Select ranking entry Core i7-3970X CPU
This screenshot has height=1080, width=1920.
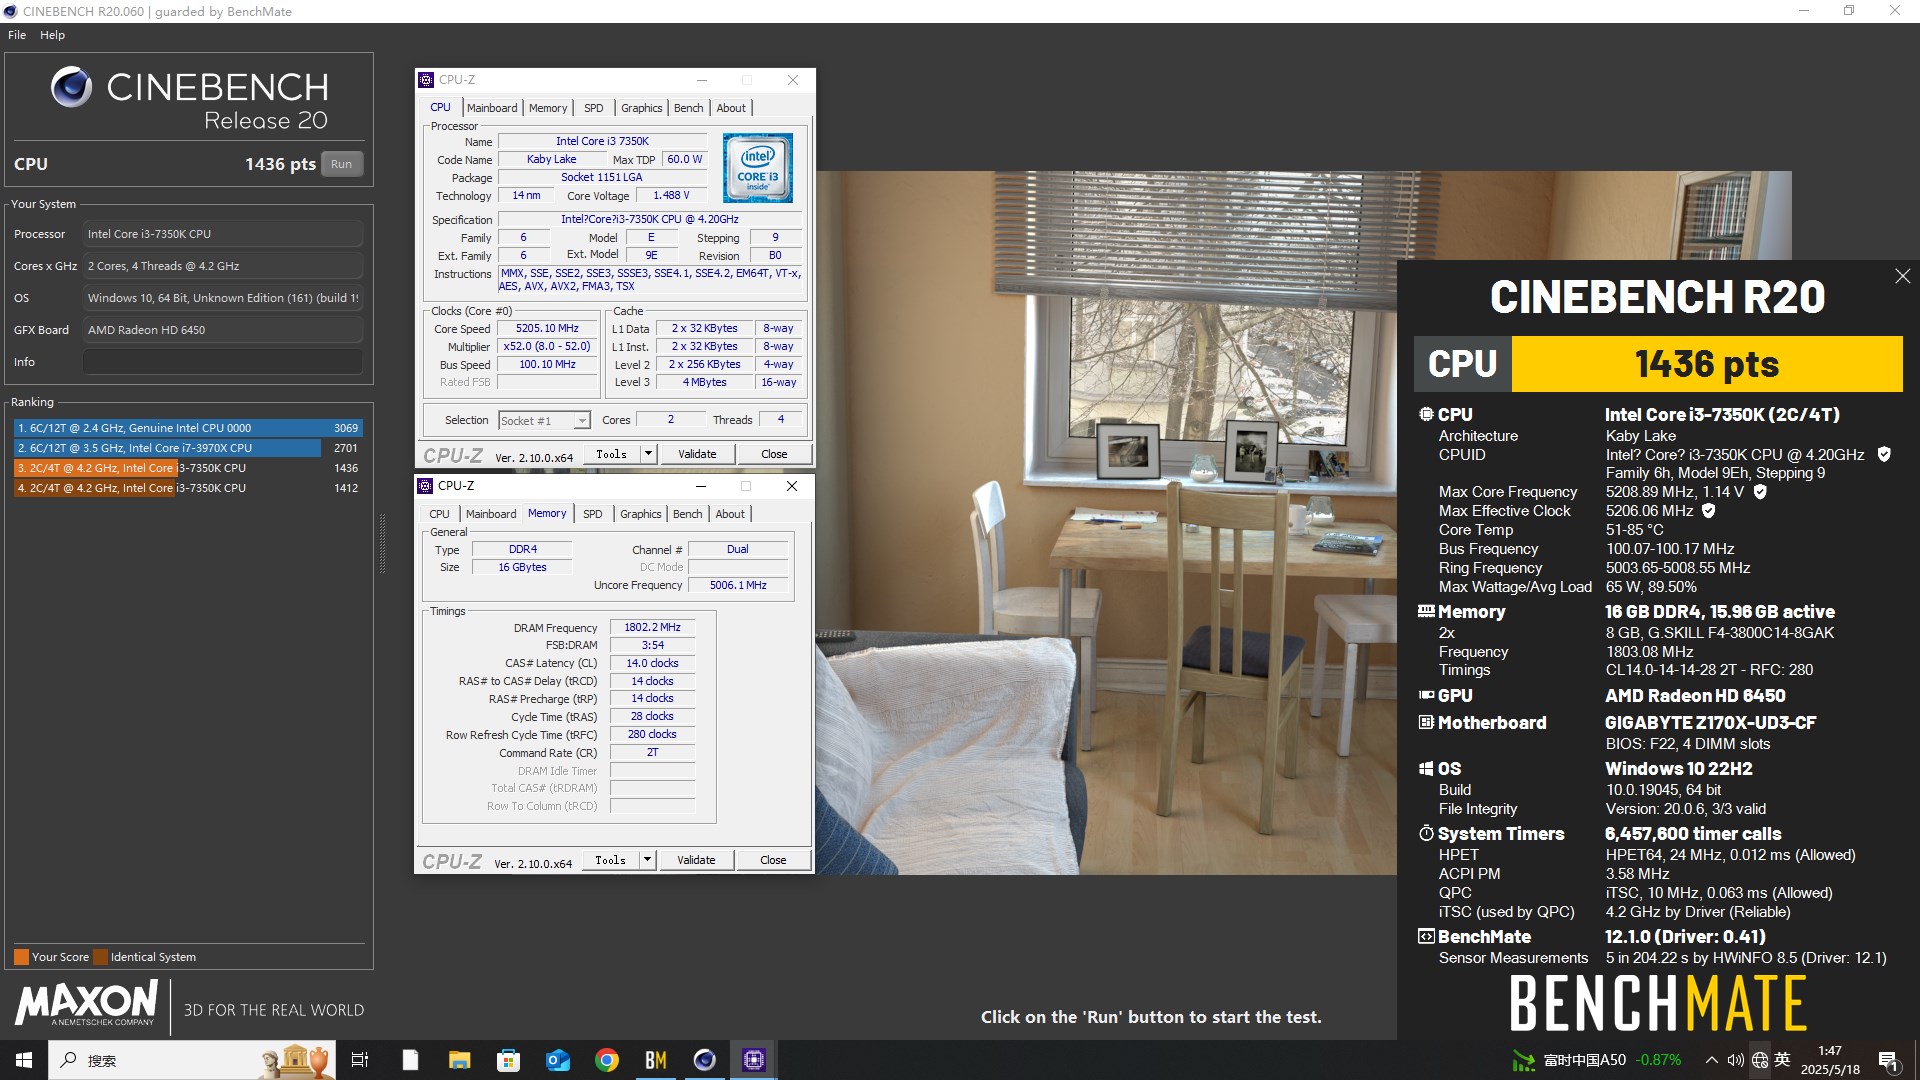(187, 448)
